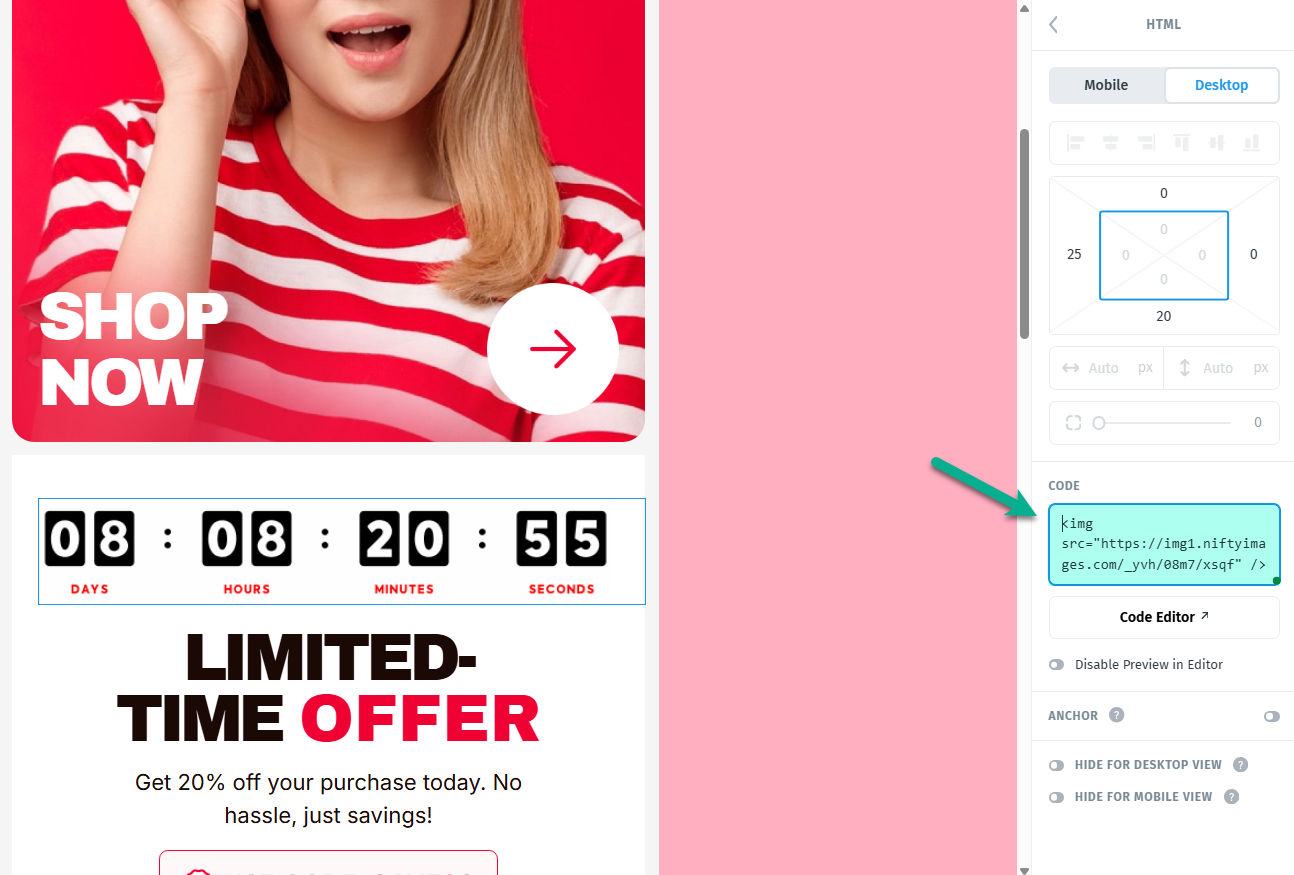
Task: Select the align top icon
Action: (1181, 143)
